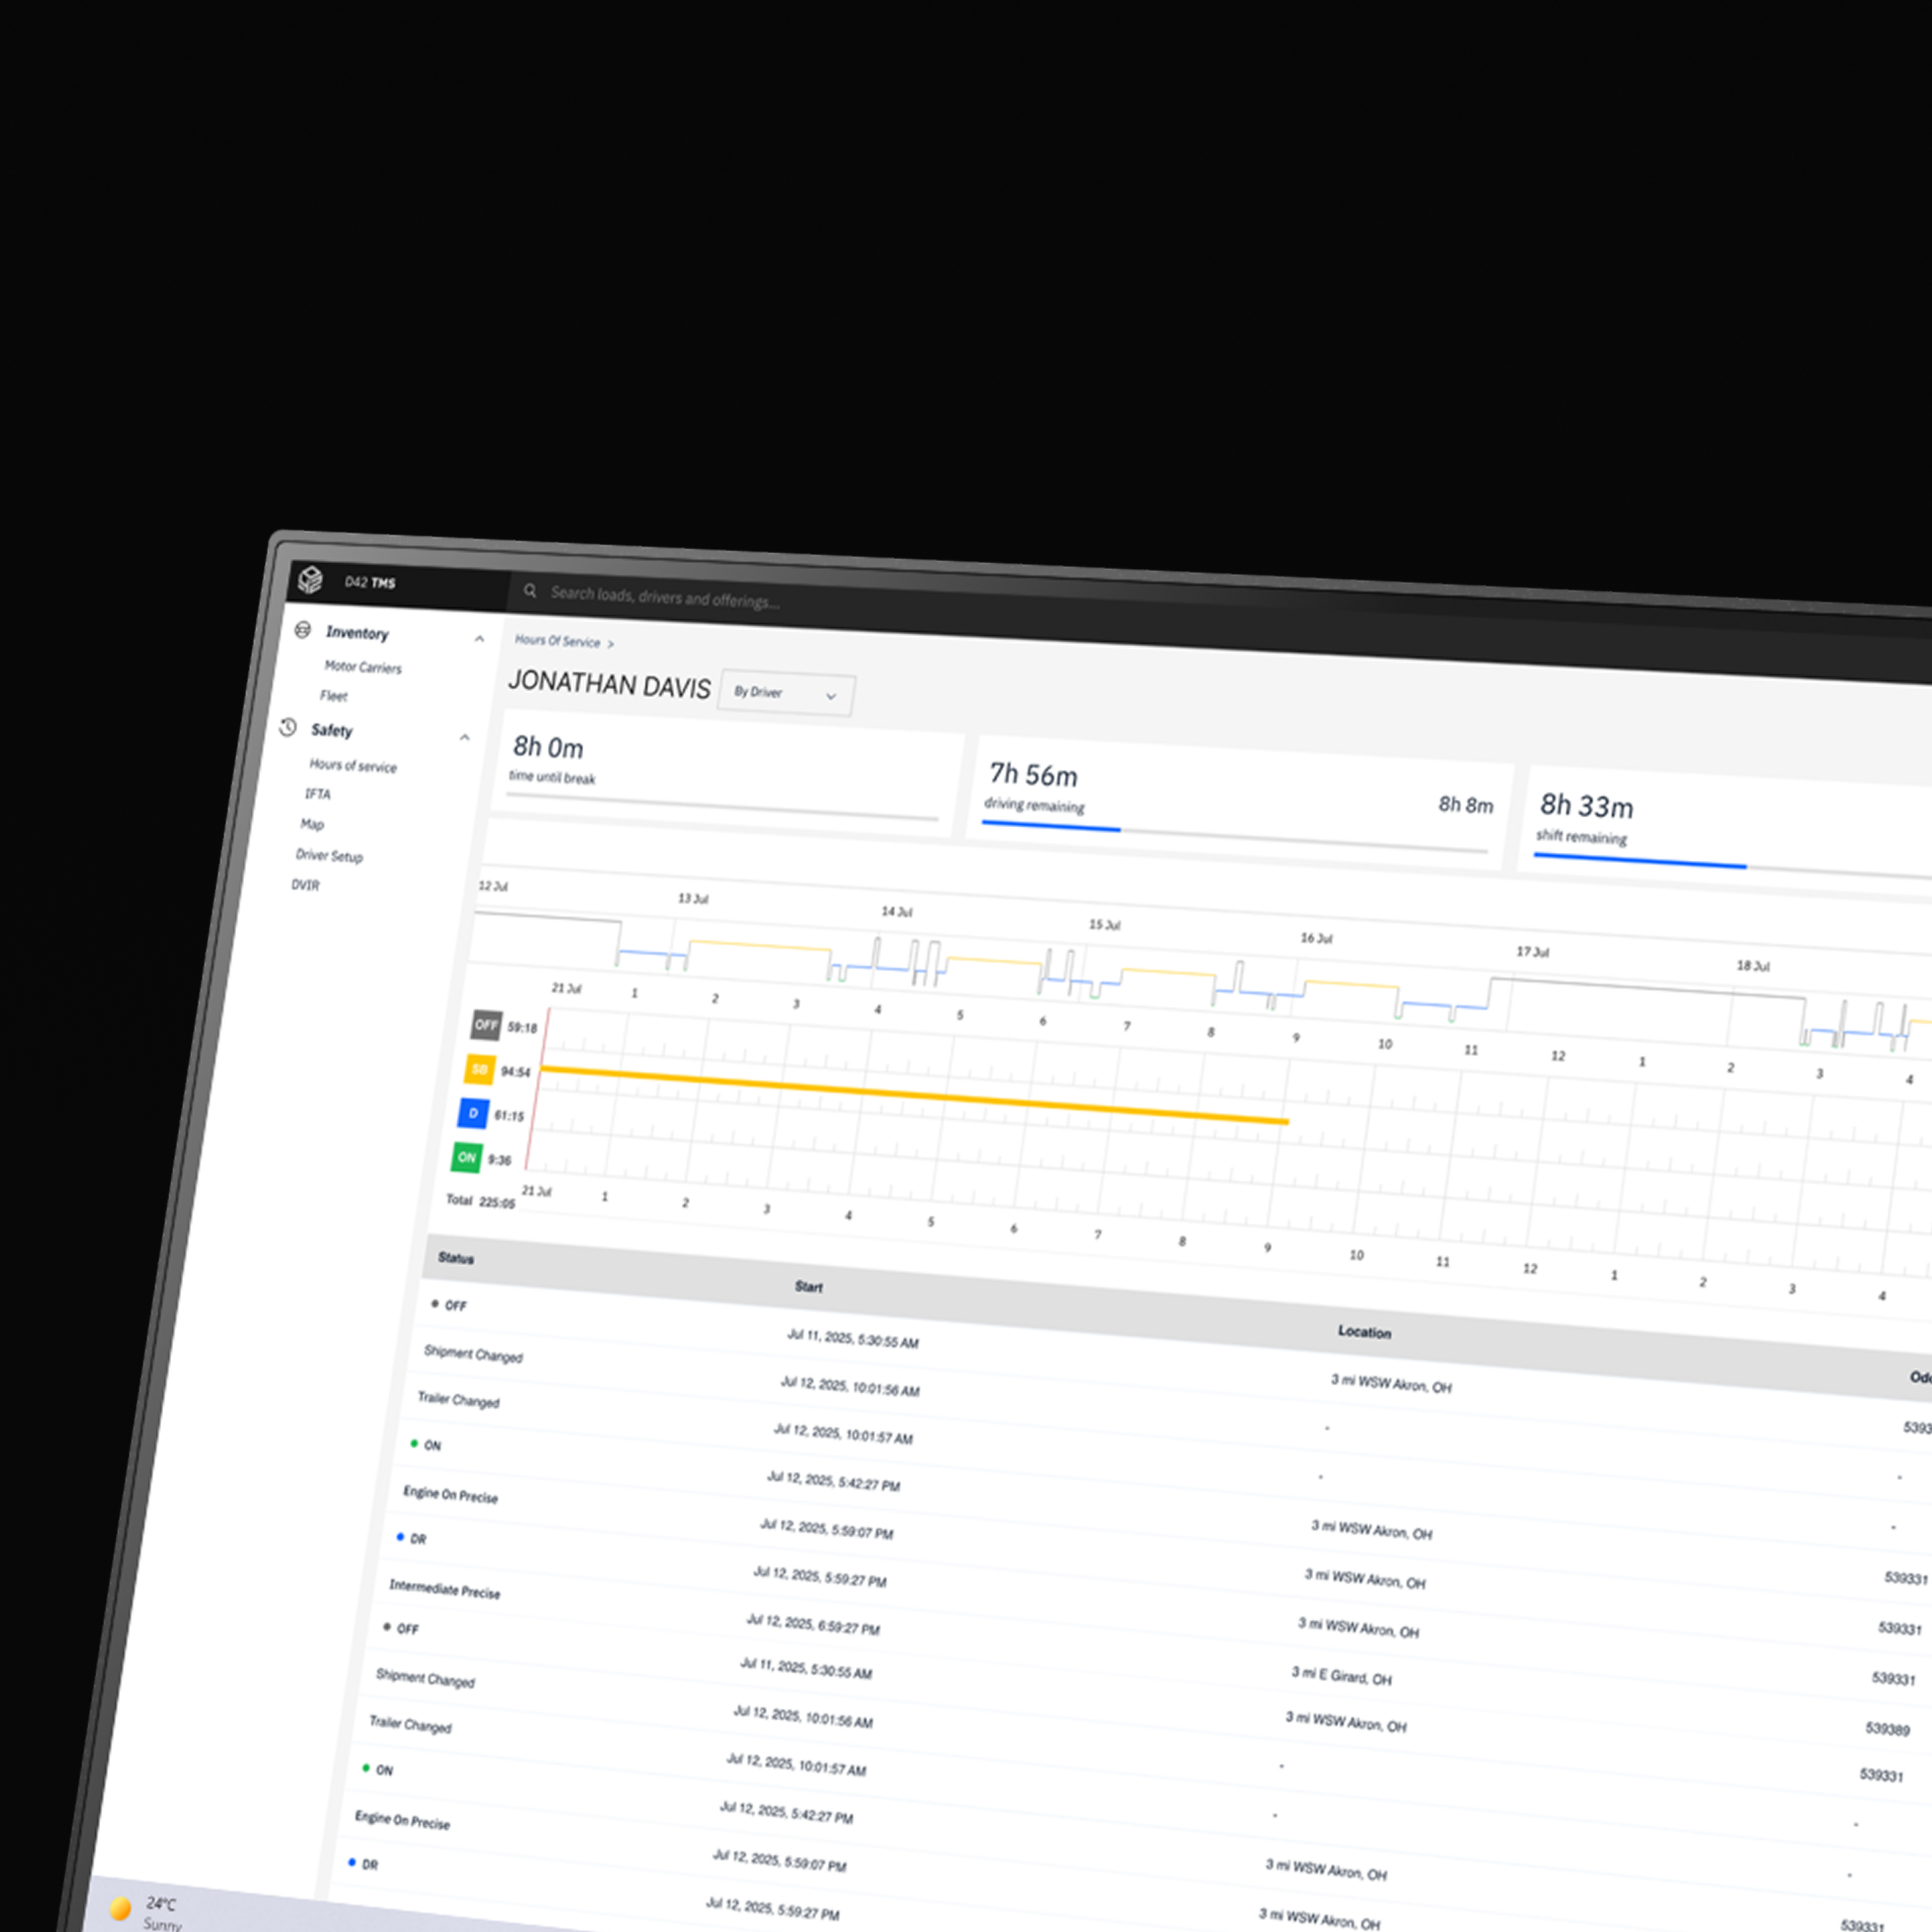Screen dimensions: 1932x1932
Task: Click the Hours Of Service breadcrumb link
Action: pyautogui.click(x=557, y=642)
